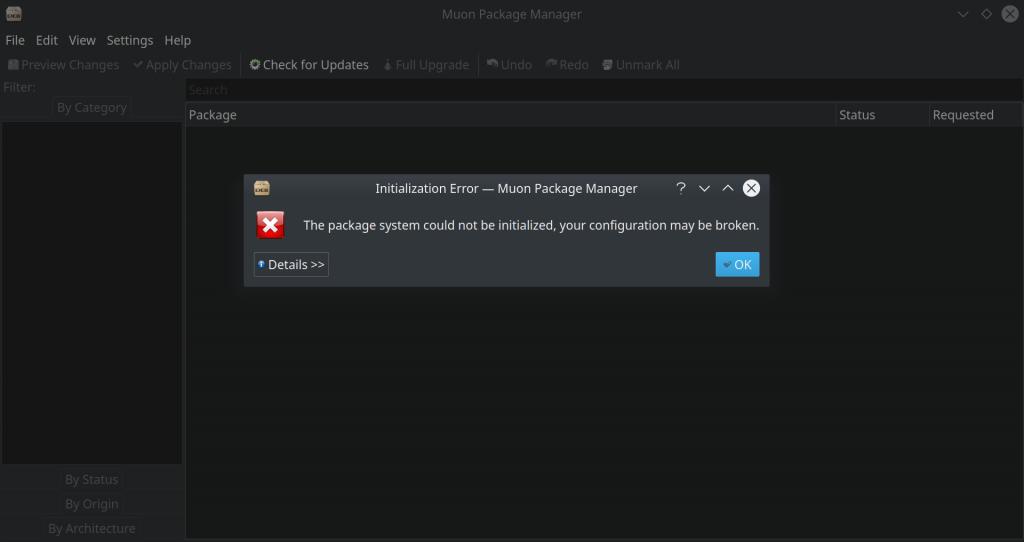Open the View menu
Image resolution: width=1024 pixels, height=542 pixels.
click(82, 40)
